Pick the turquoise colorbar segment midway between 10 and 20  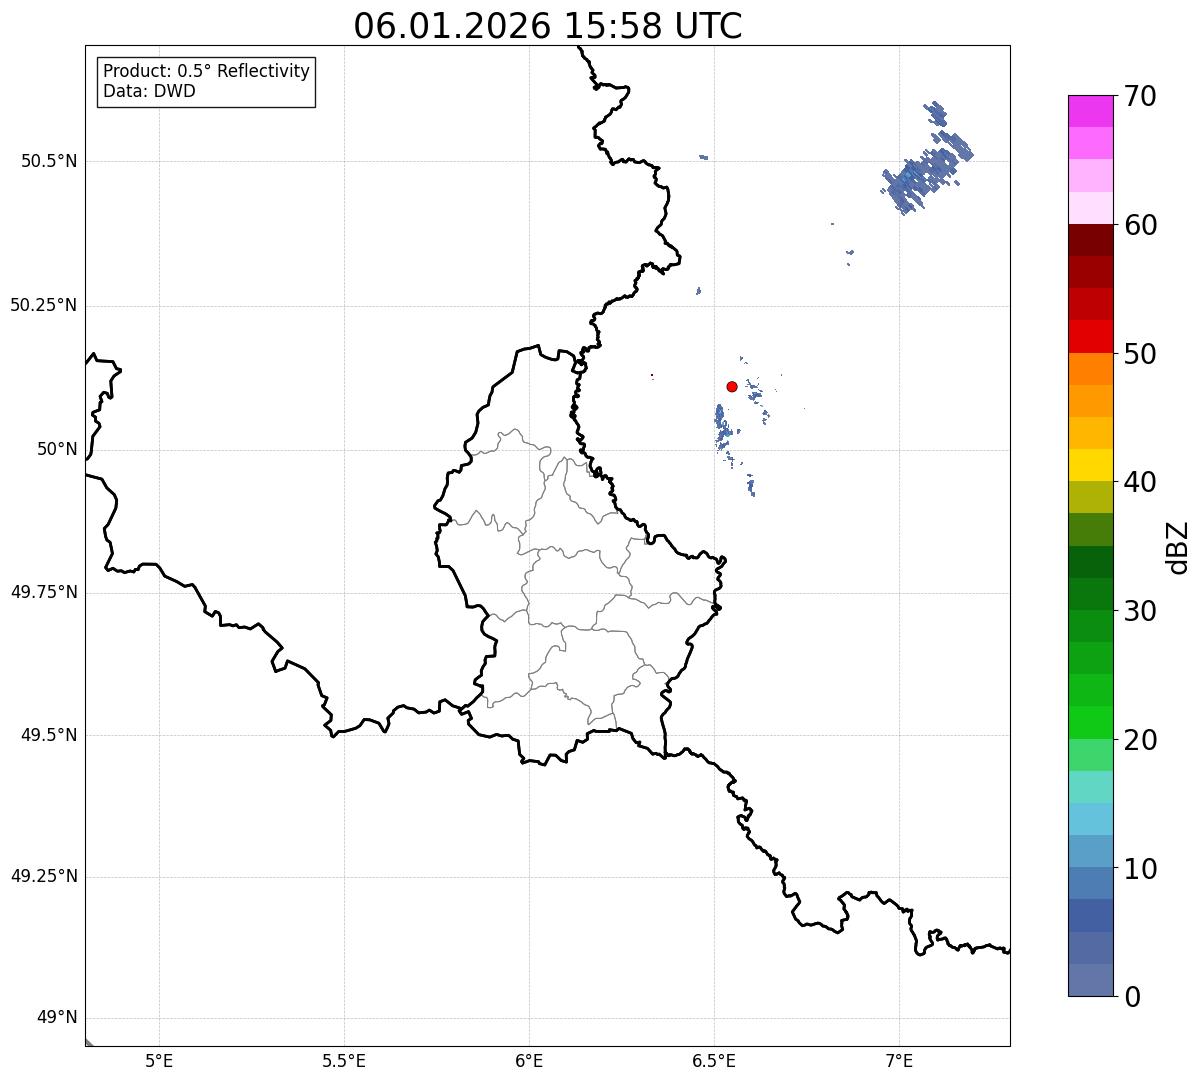(x=1091, y=787)
